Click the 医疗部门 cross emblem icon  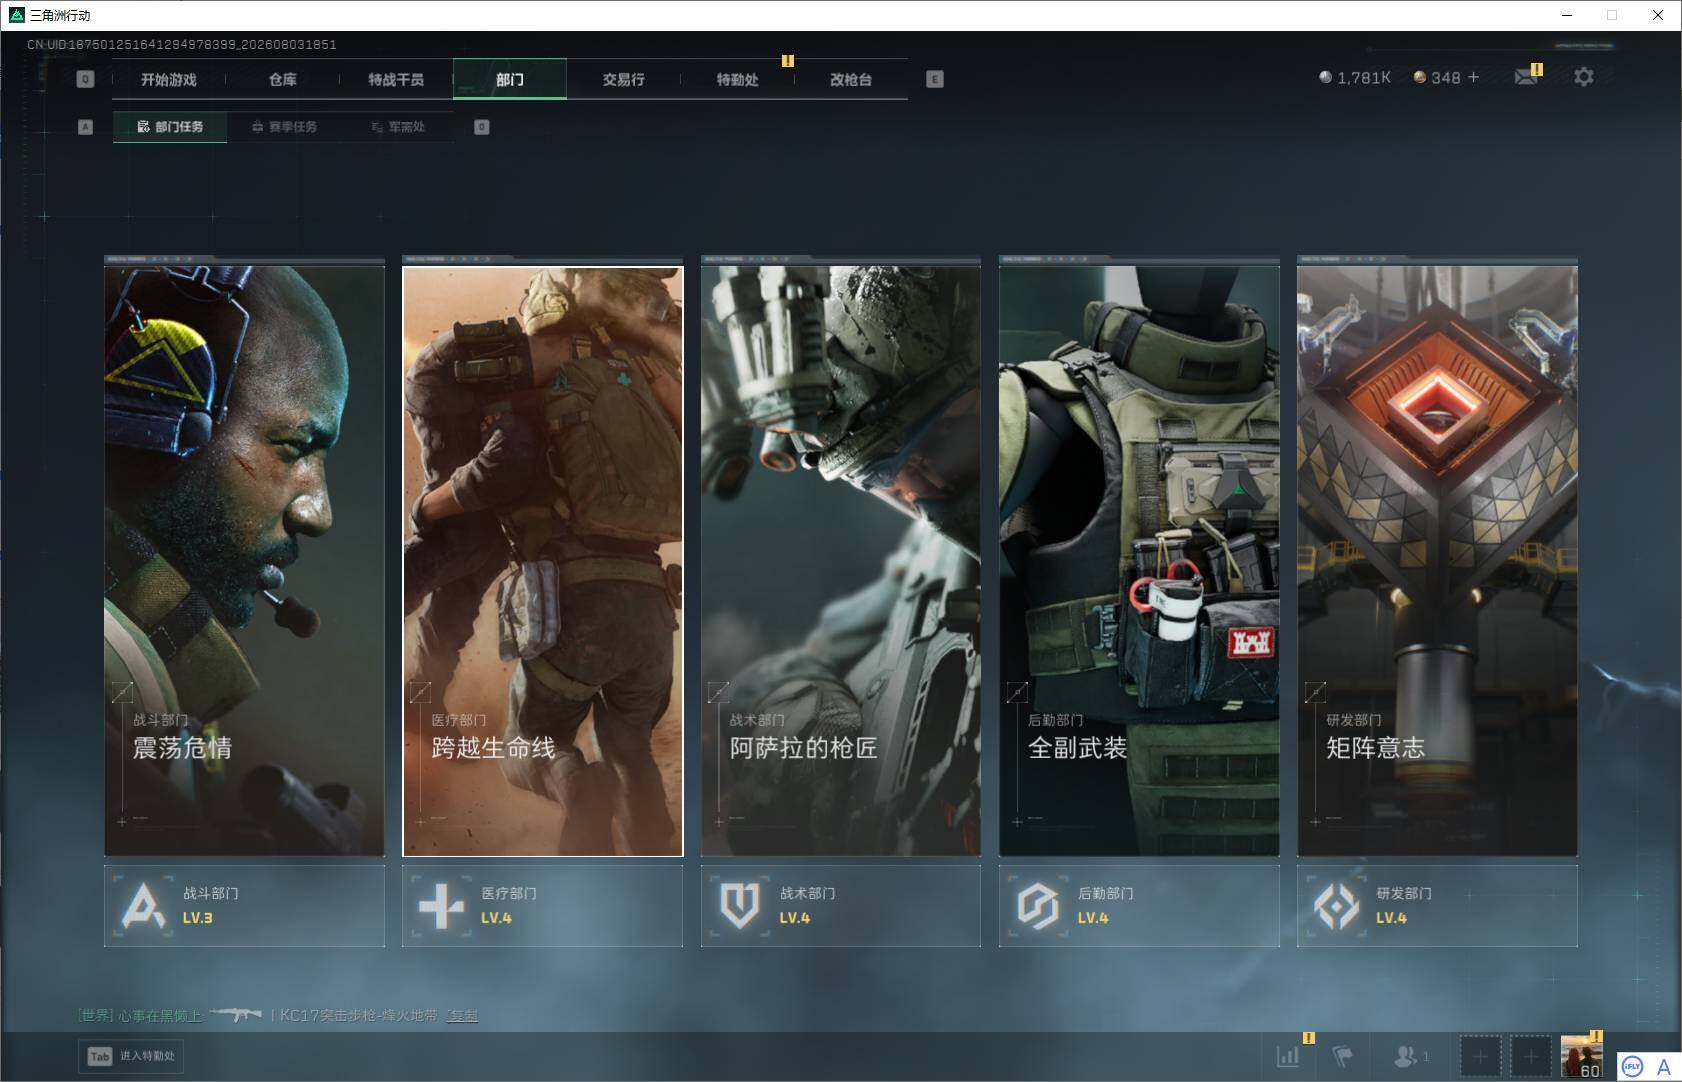442,906
